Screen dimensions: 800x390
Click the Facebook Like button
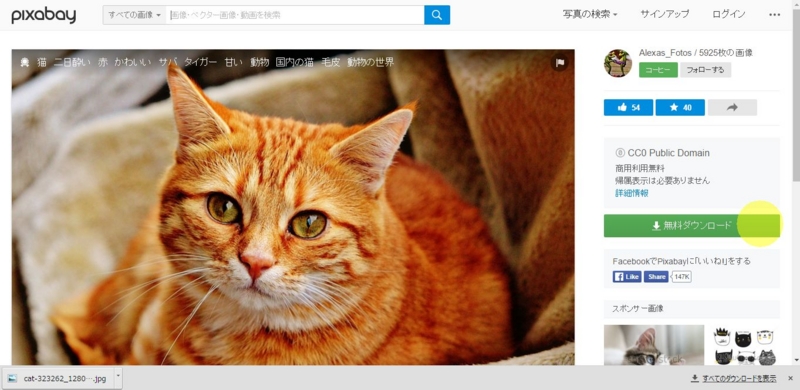tap(627, 277)
